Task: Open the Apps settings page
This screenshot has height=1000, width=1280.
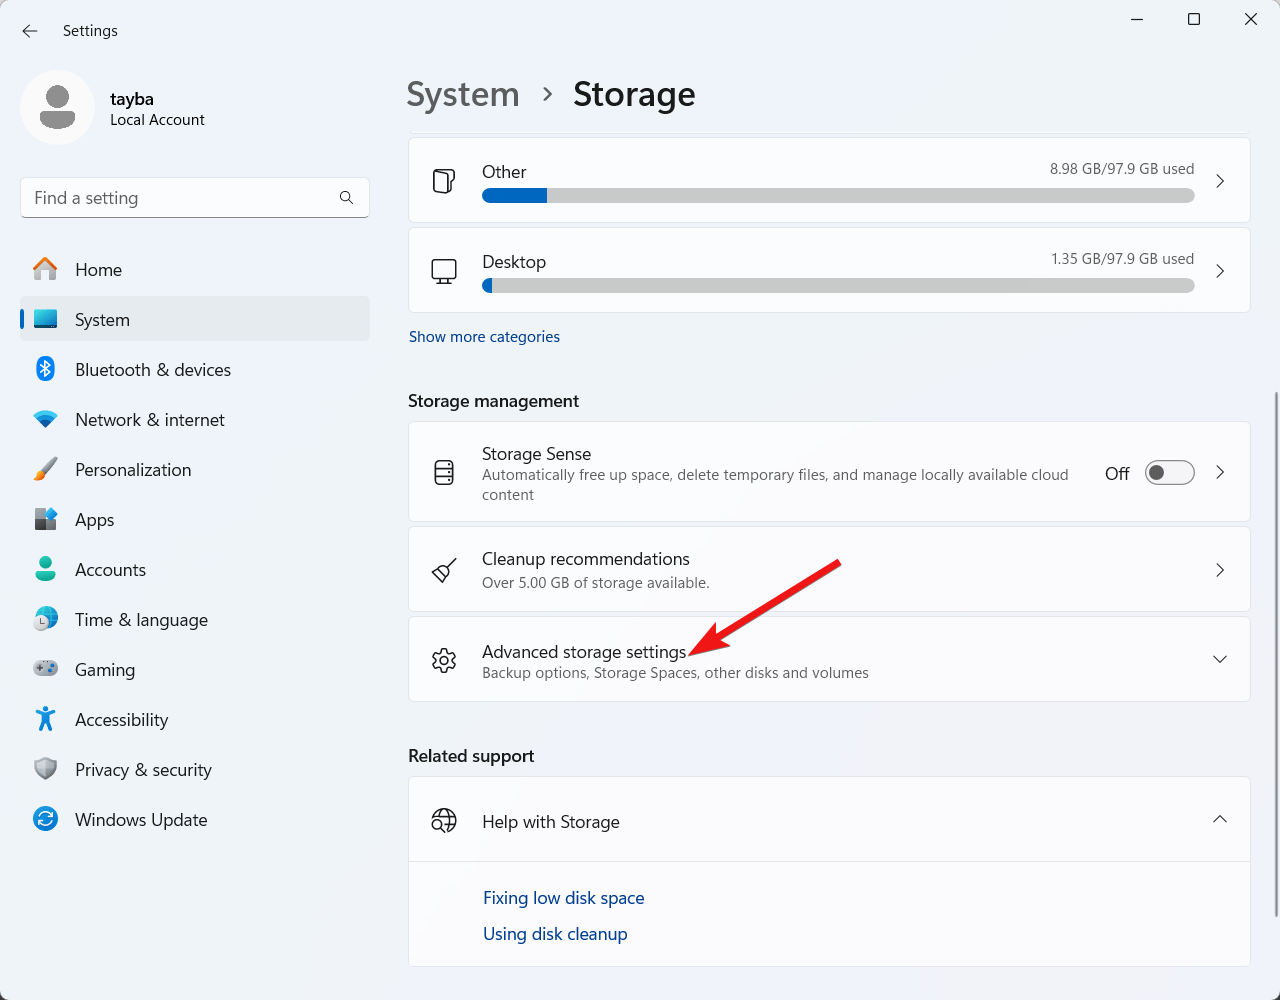Action: coord(95,520)
